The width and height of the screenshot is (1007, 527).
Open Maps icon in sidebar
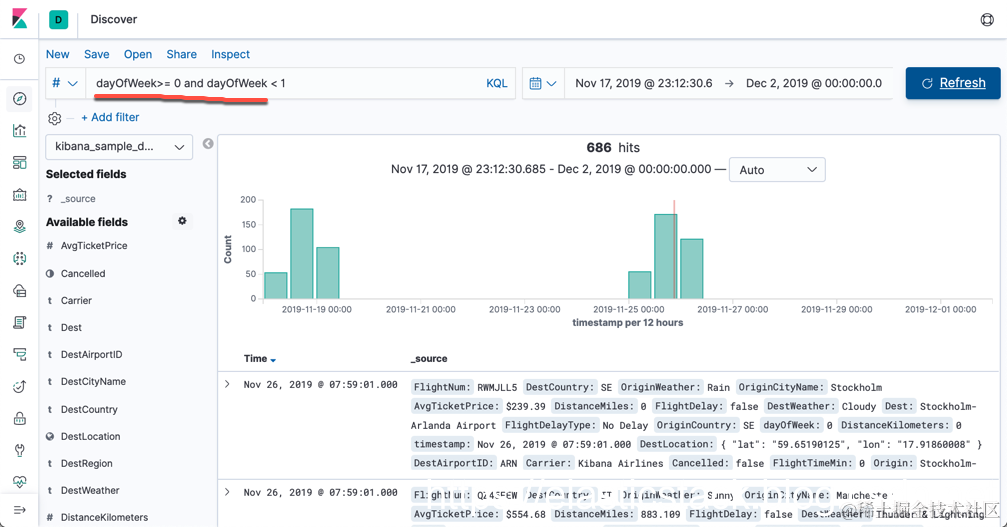(20, 227)
